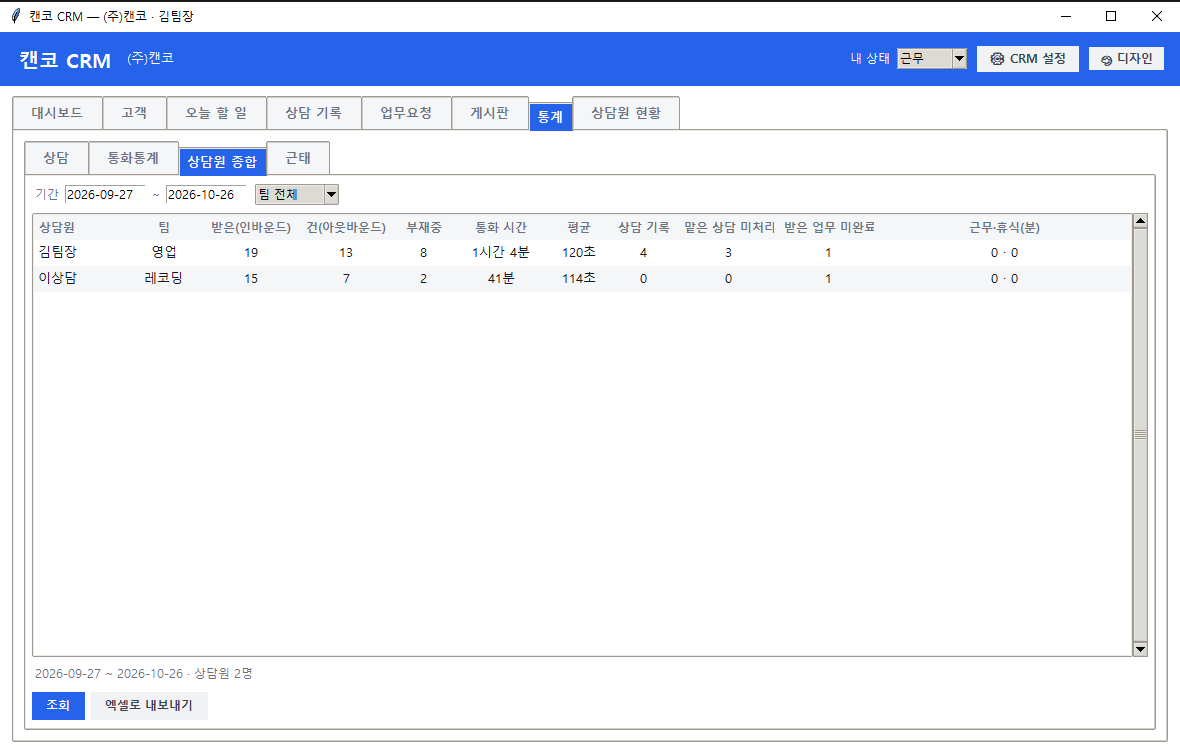
Task: Click the 상담원 column header
Action: tap(57, 227)
